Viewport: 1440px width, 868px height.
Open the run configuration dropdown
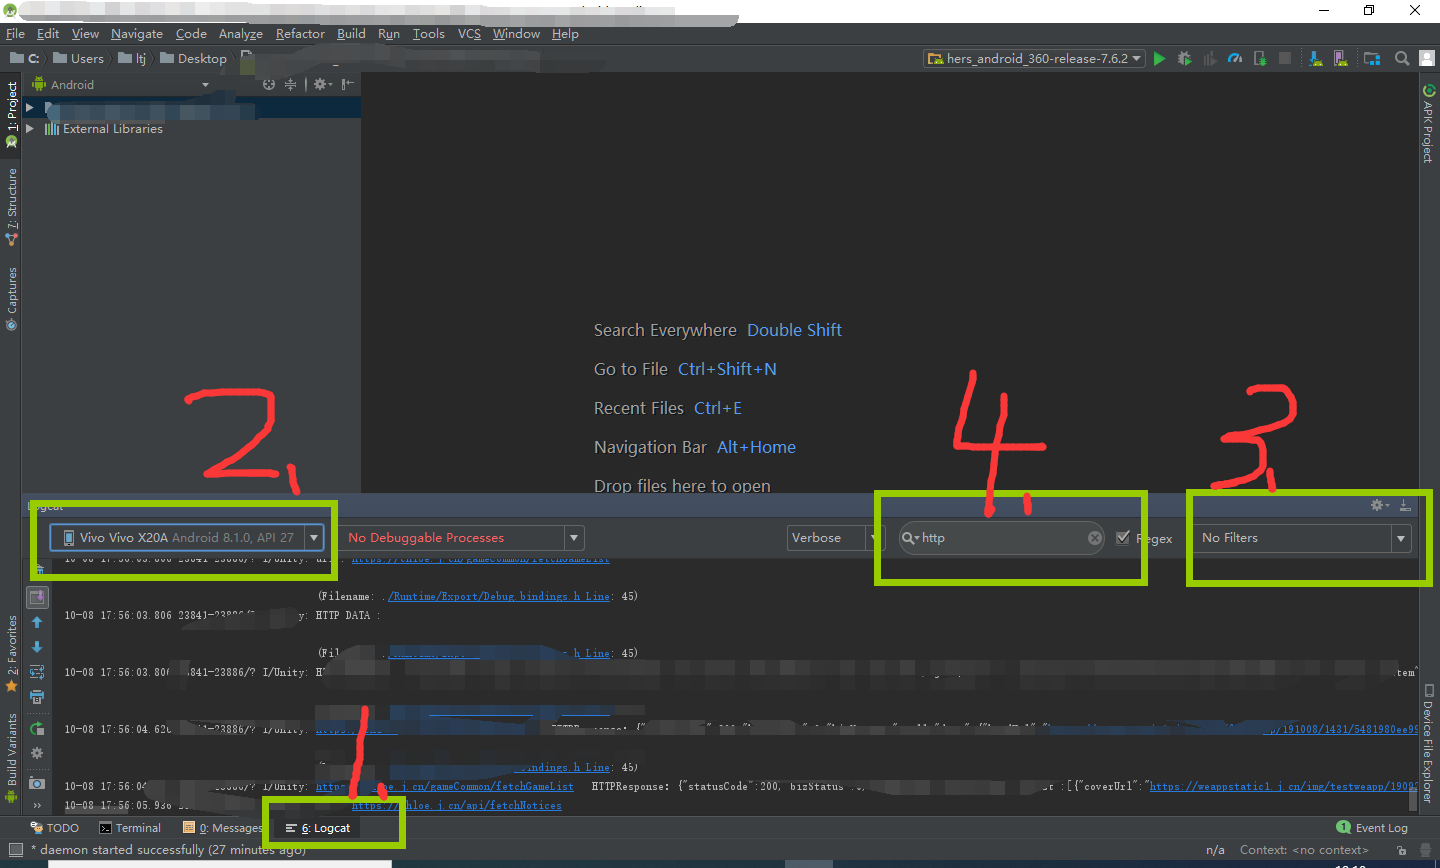click(1034, 59)
